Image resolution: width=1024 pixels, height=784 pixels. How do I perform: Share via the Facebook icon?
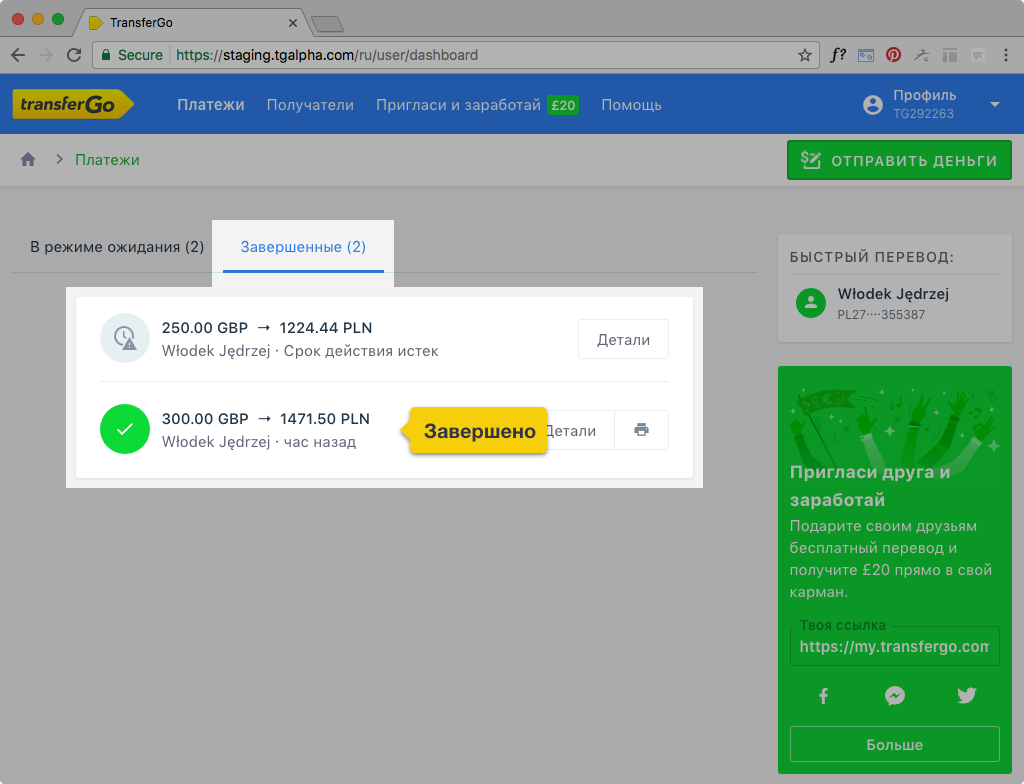tap(824, 696)
